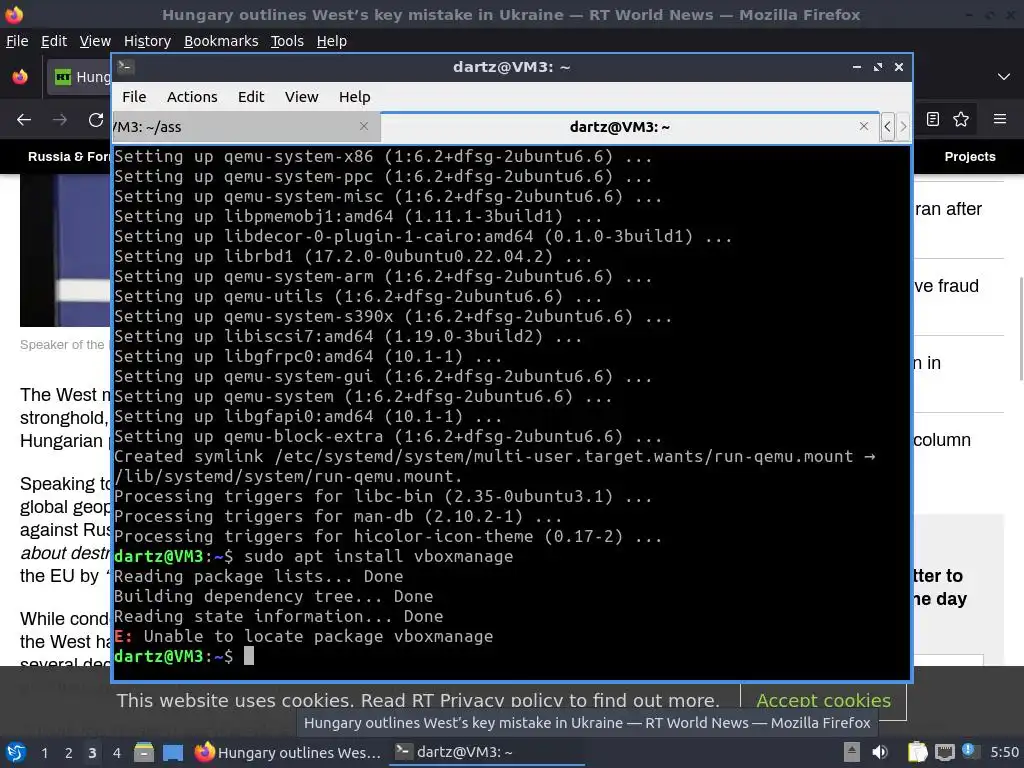
Task: Open the Russia & Former section link
Action: (x=69, y=157)
